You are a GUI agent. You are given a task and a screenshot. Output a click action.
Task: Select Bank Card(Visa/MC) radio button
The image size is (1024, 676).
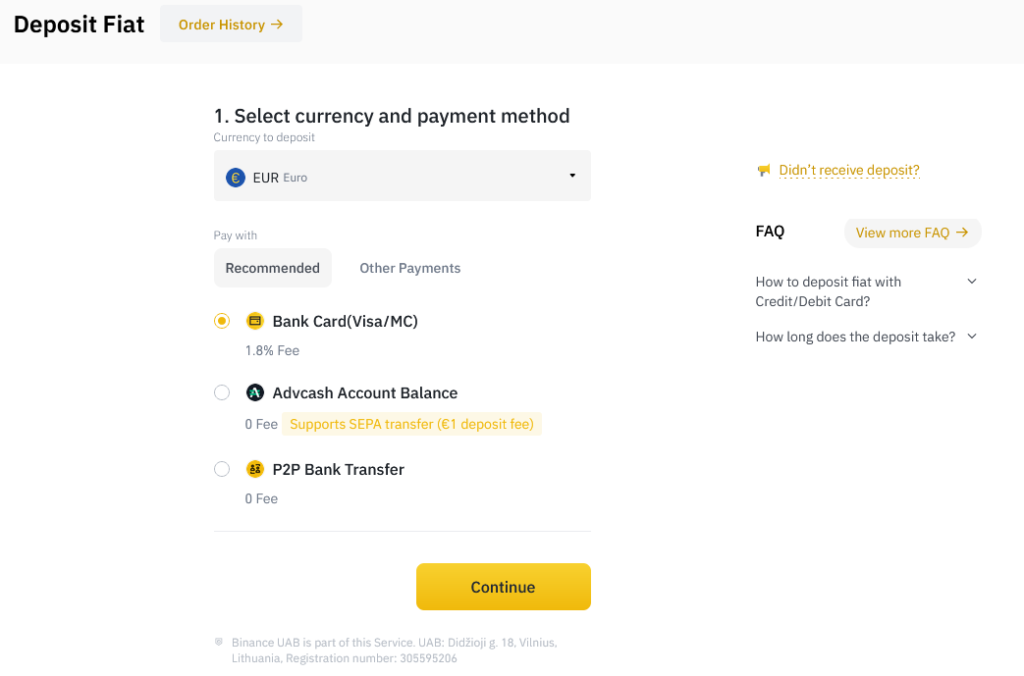222,321
